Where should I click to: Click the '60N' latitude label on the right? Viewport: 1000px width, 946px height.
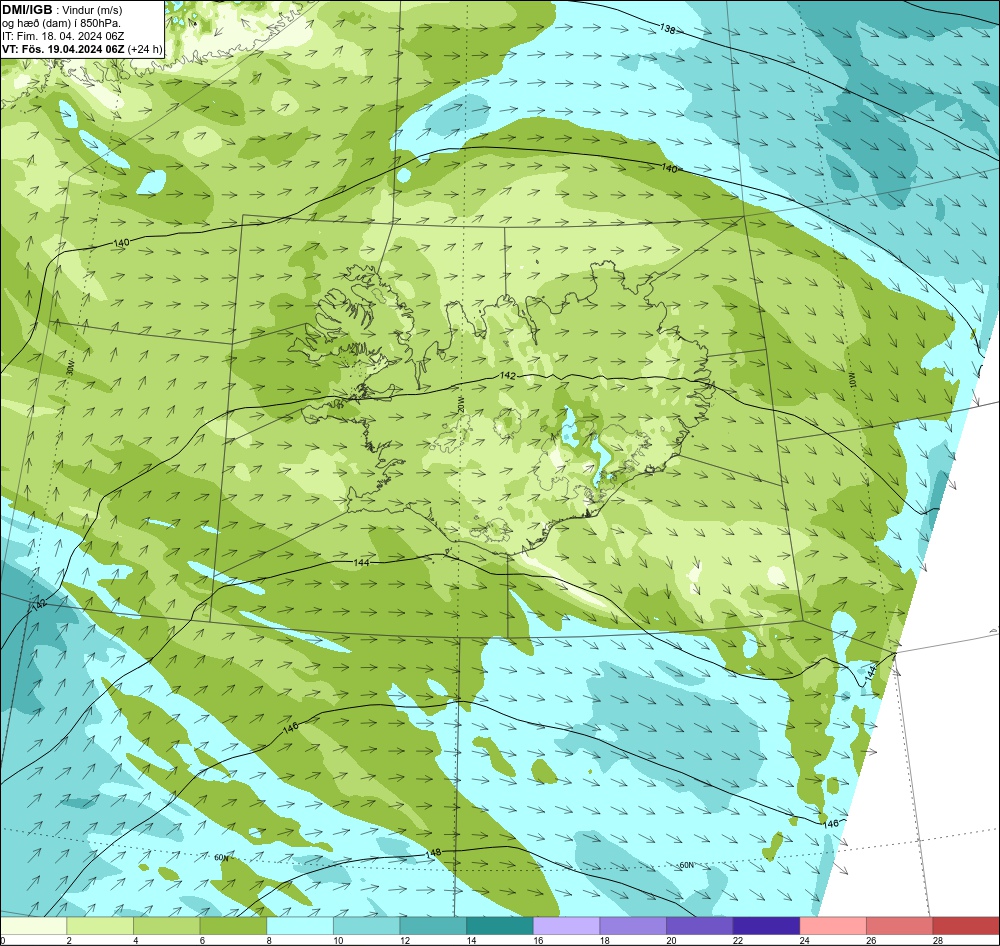pos(686,866)
